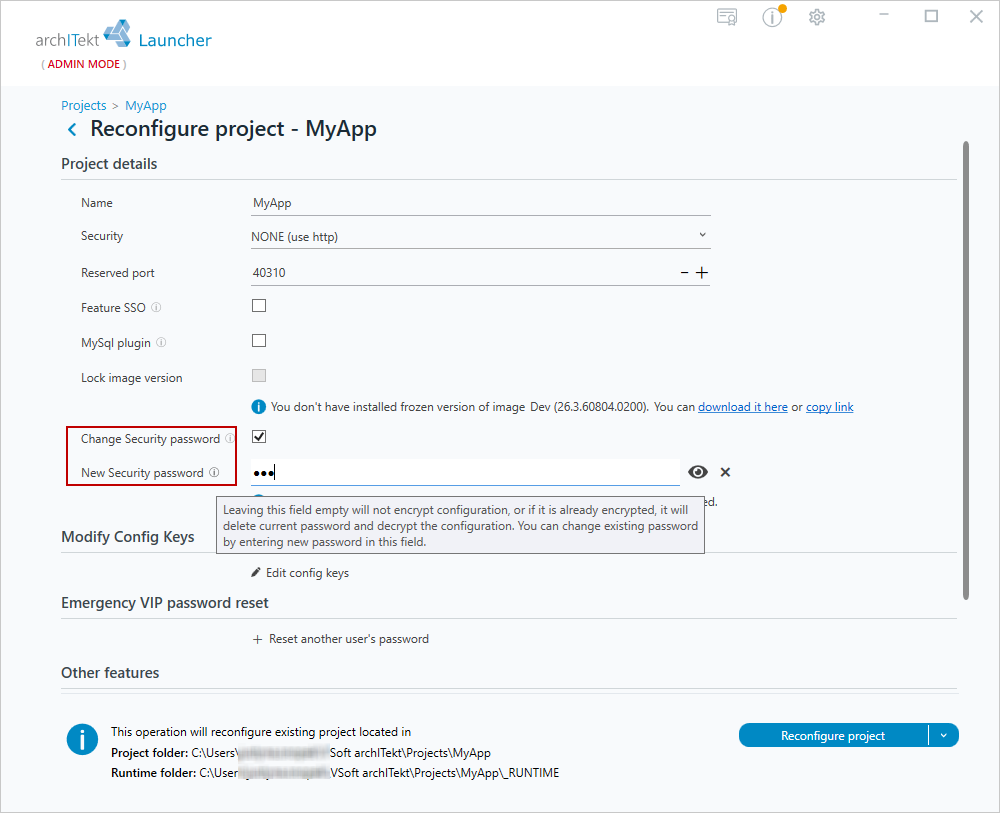Click the Project details section heading

tap(109, 164)
